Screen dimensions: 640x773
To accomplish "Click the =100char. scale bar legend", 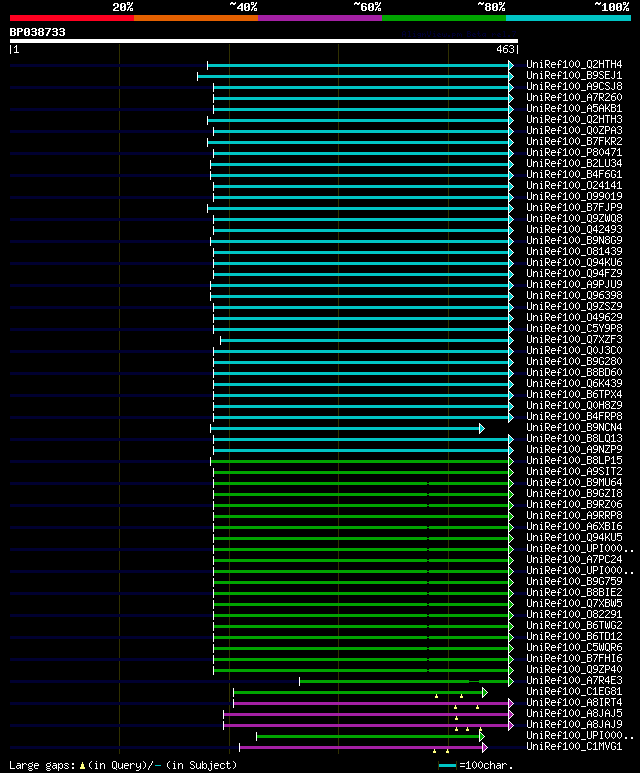I will pos(476,766).
